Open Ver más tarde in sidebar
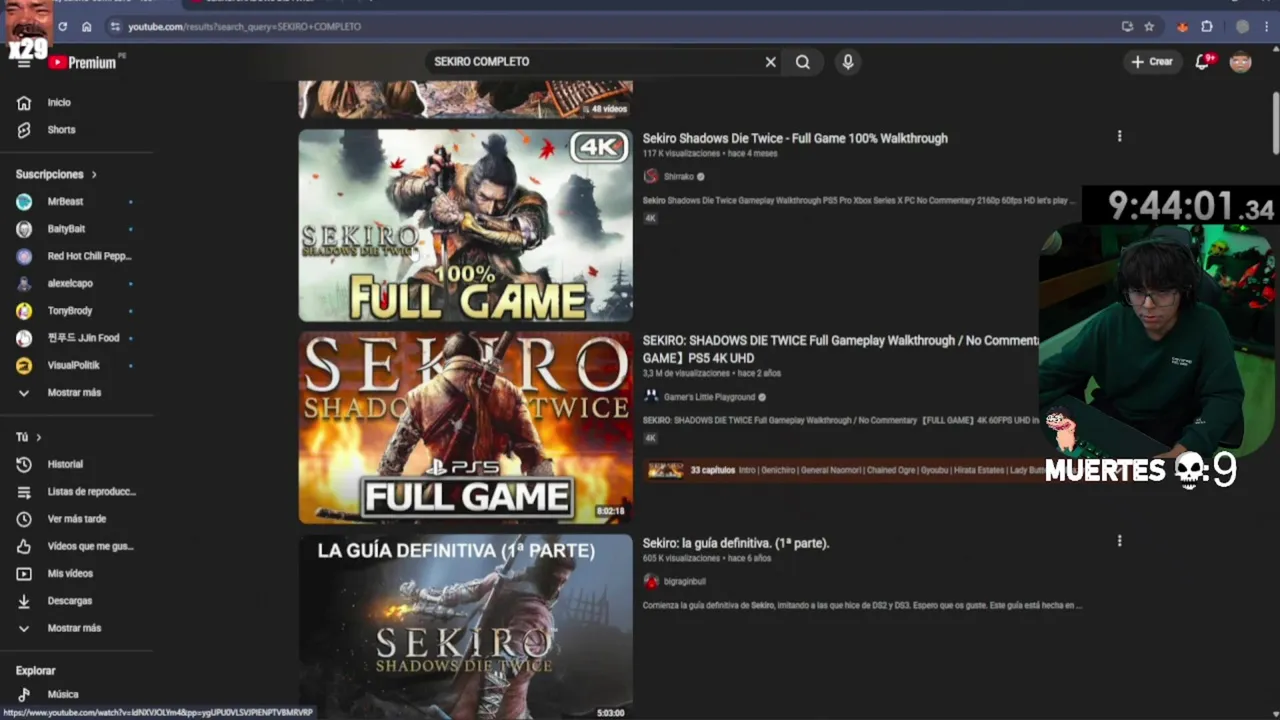The height and width of the screenshot is (720, 1280). (76, 519)
